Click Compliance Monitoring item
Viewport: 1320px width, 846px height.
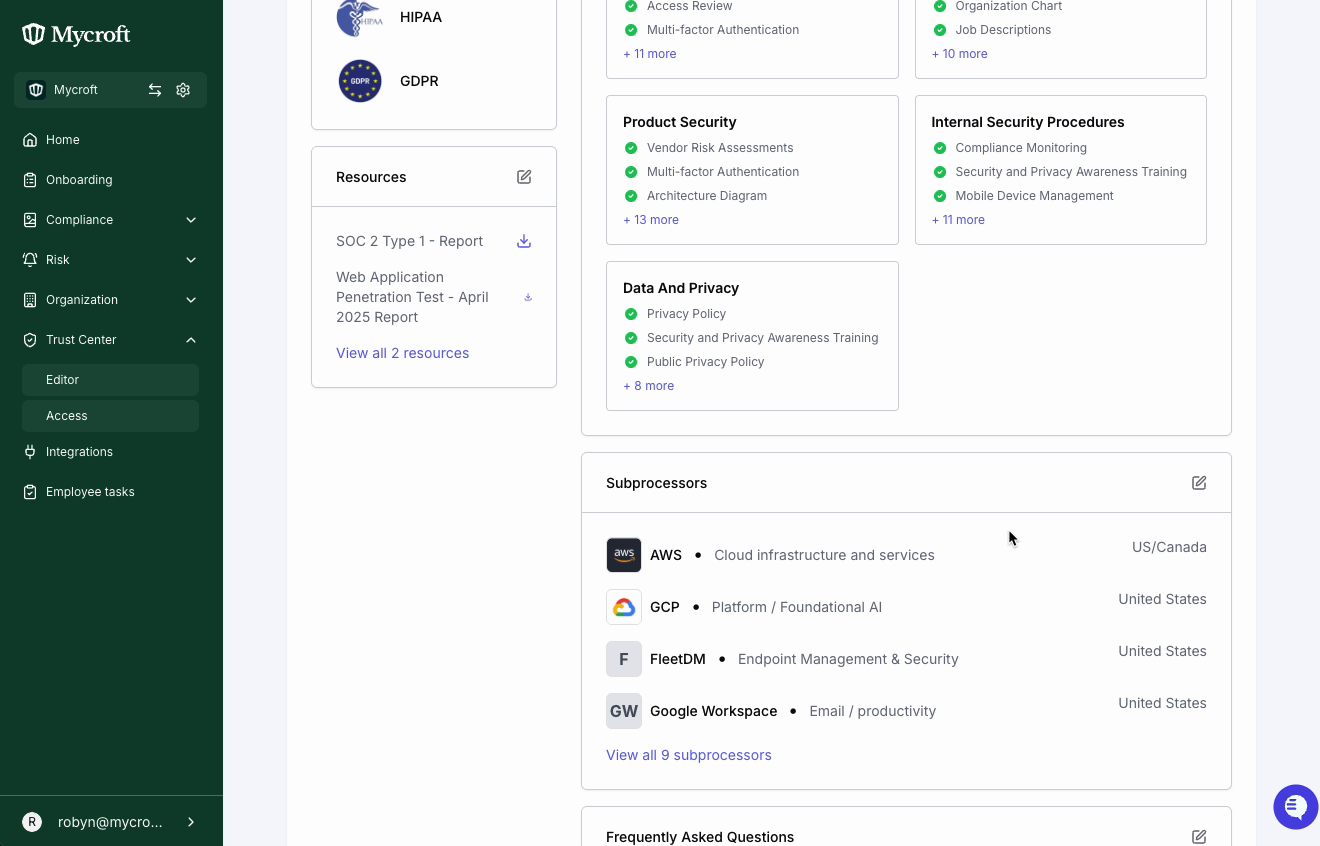click(x=1021, y=148)
